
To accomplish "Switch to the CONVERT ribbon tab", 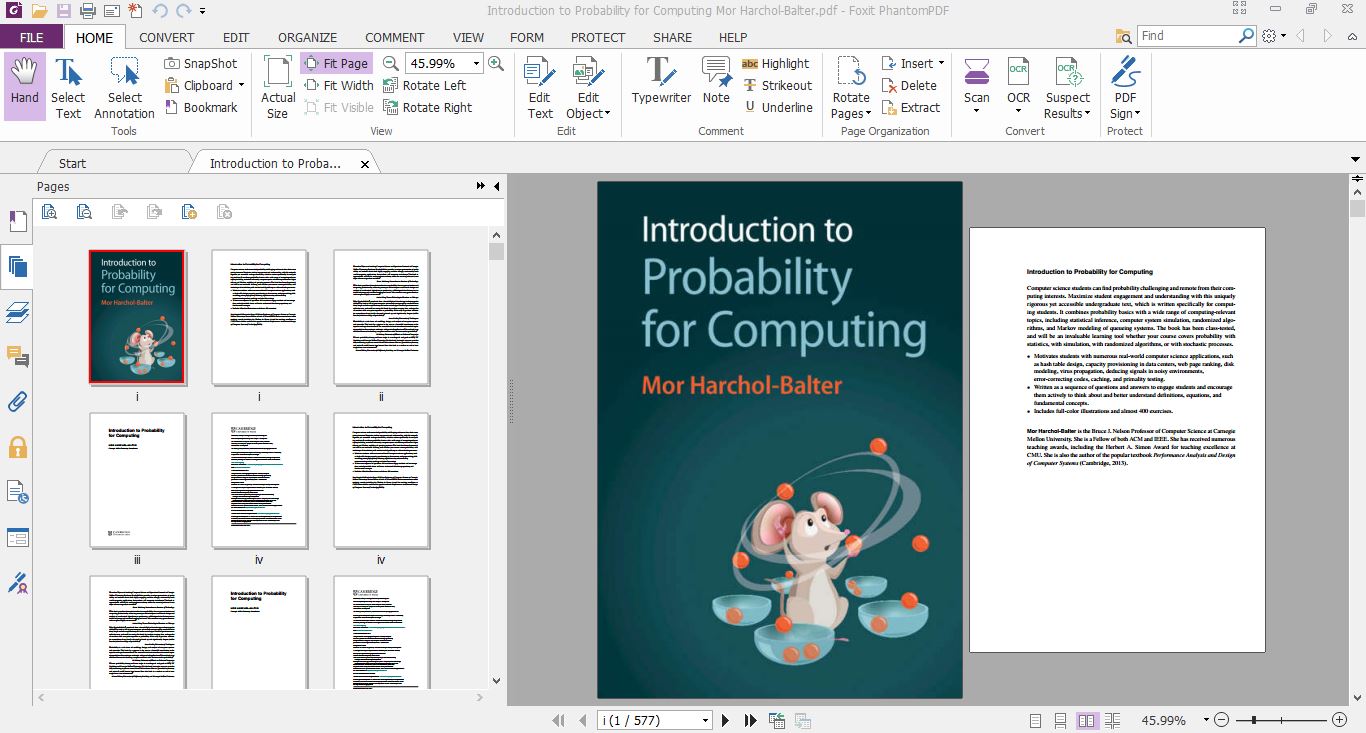I will (x=167, y=37).
